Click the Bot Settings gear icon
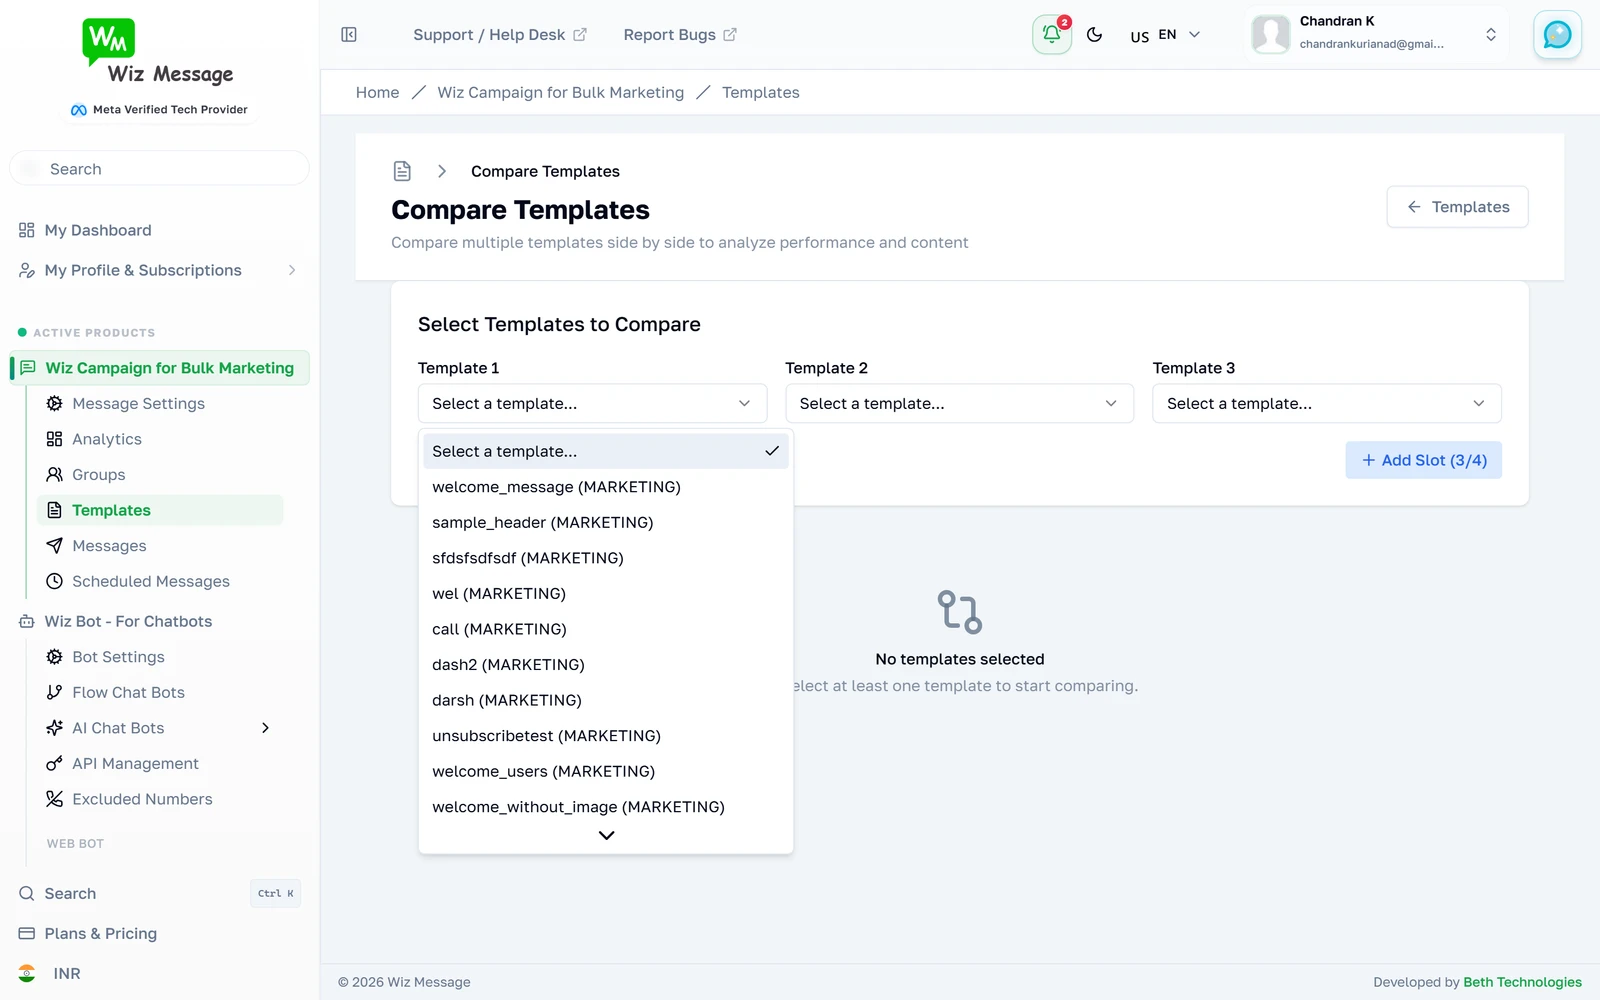The image size is (1600, 1000). [55, 656]
